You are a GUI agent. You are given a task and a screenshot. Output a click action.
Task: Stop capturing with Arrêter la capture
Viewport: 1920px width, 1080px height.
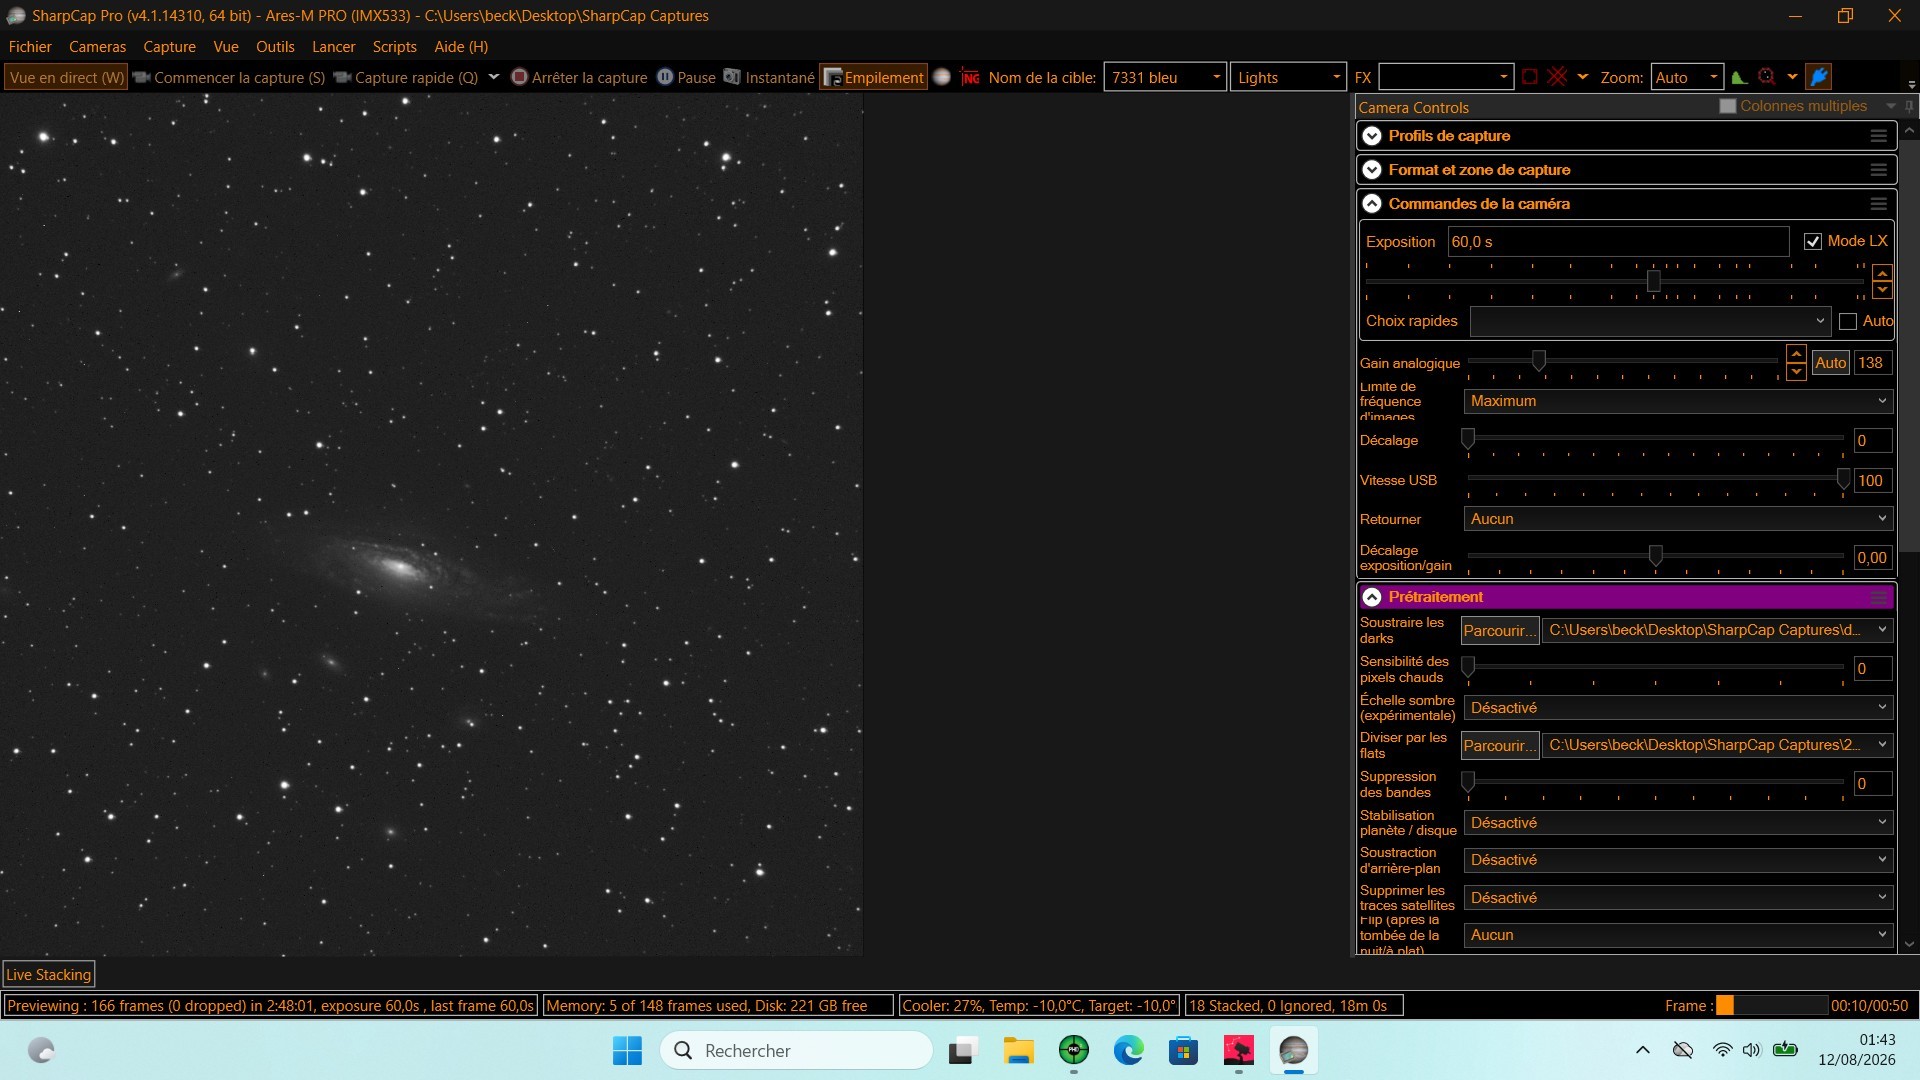[579, 77]
